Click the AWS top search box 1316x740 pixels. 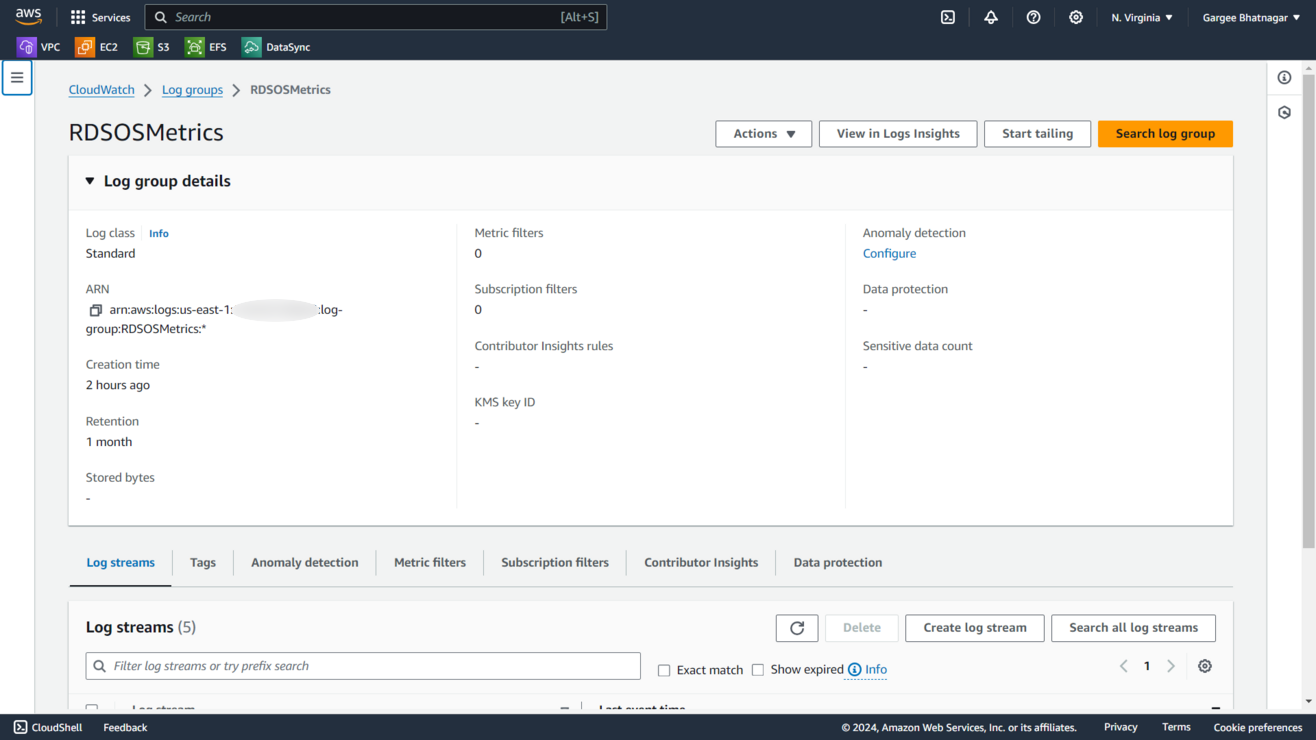pyautogui.click(x=376, y=17)
